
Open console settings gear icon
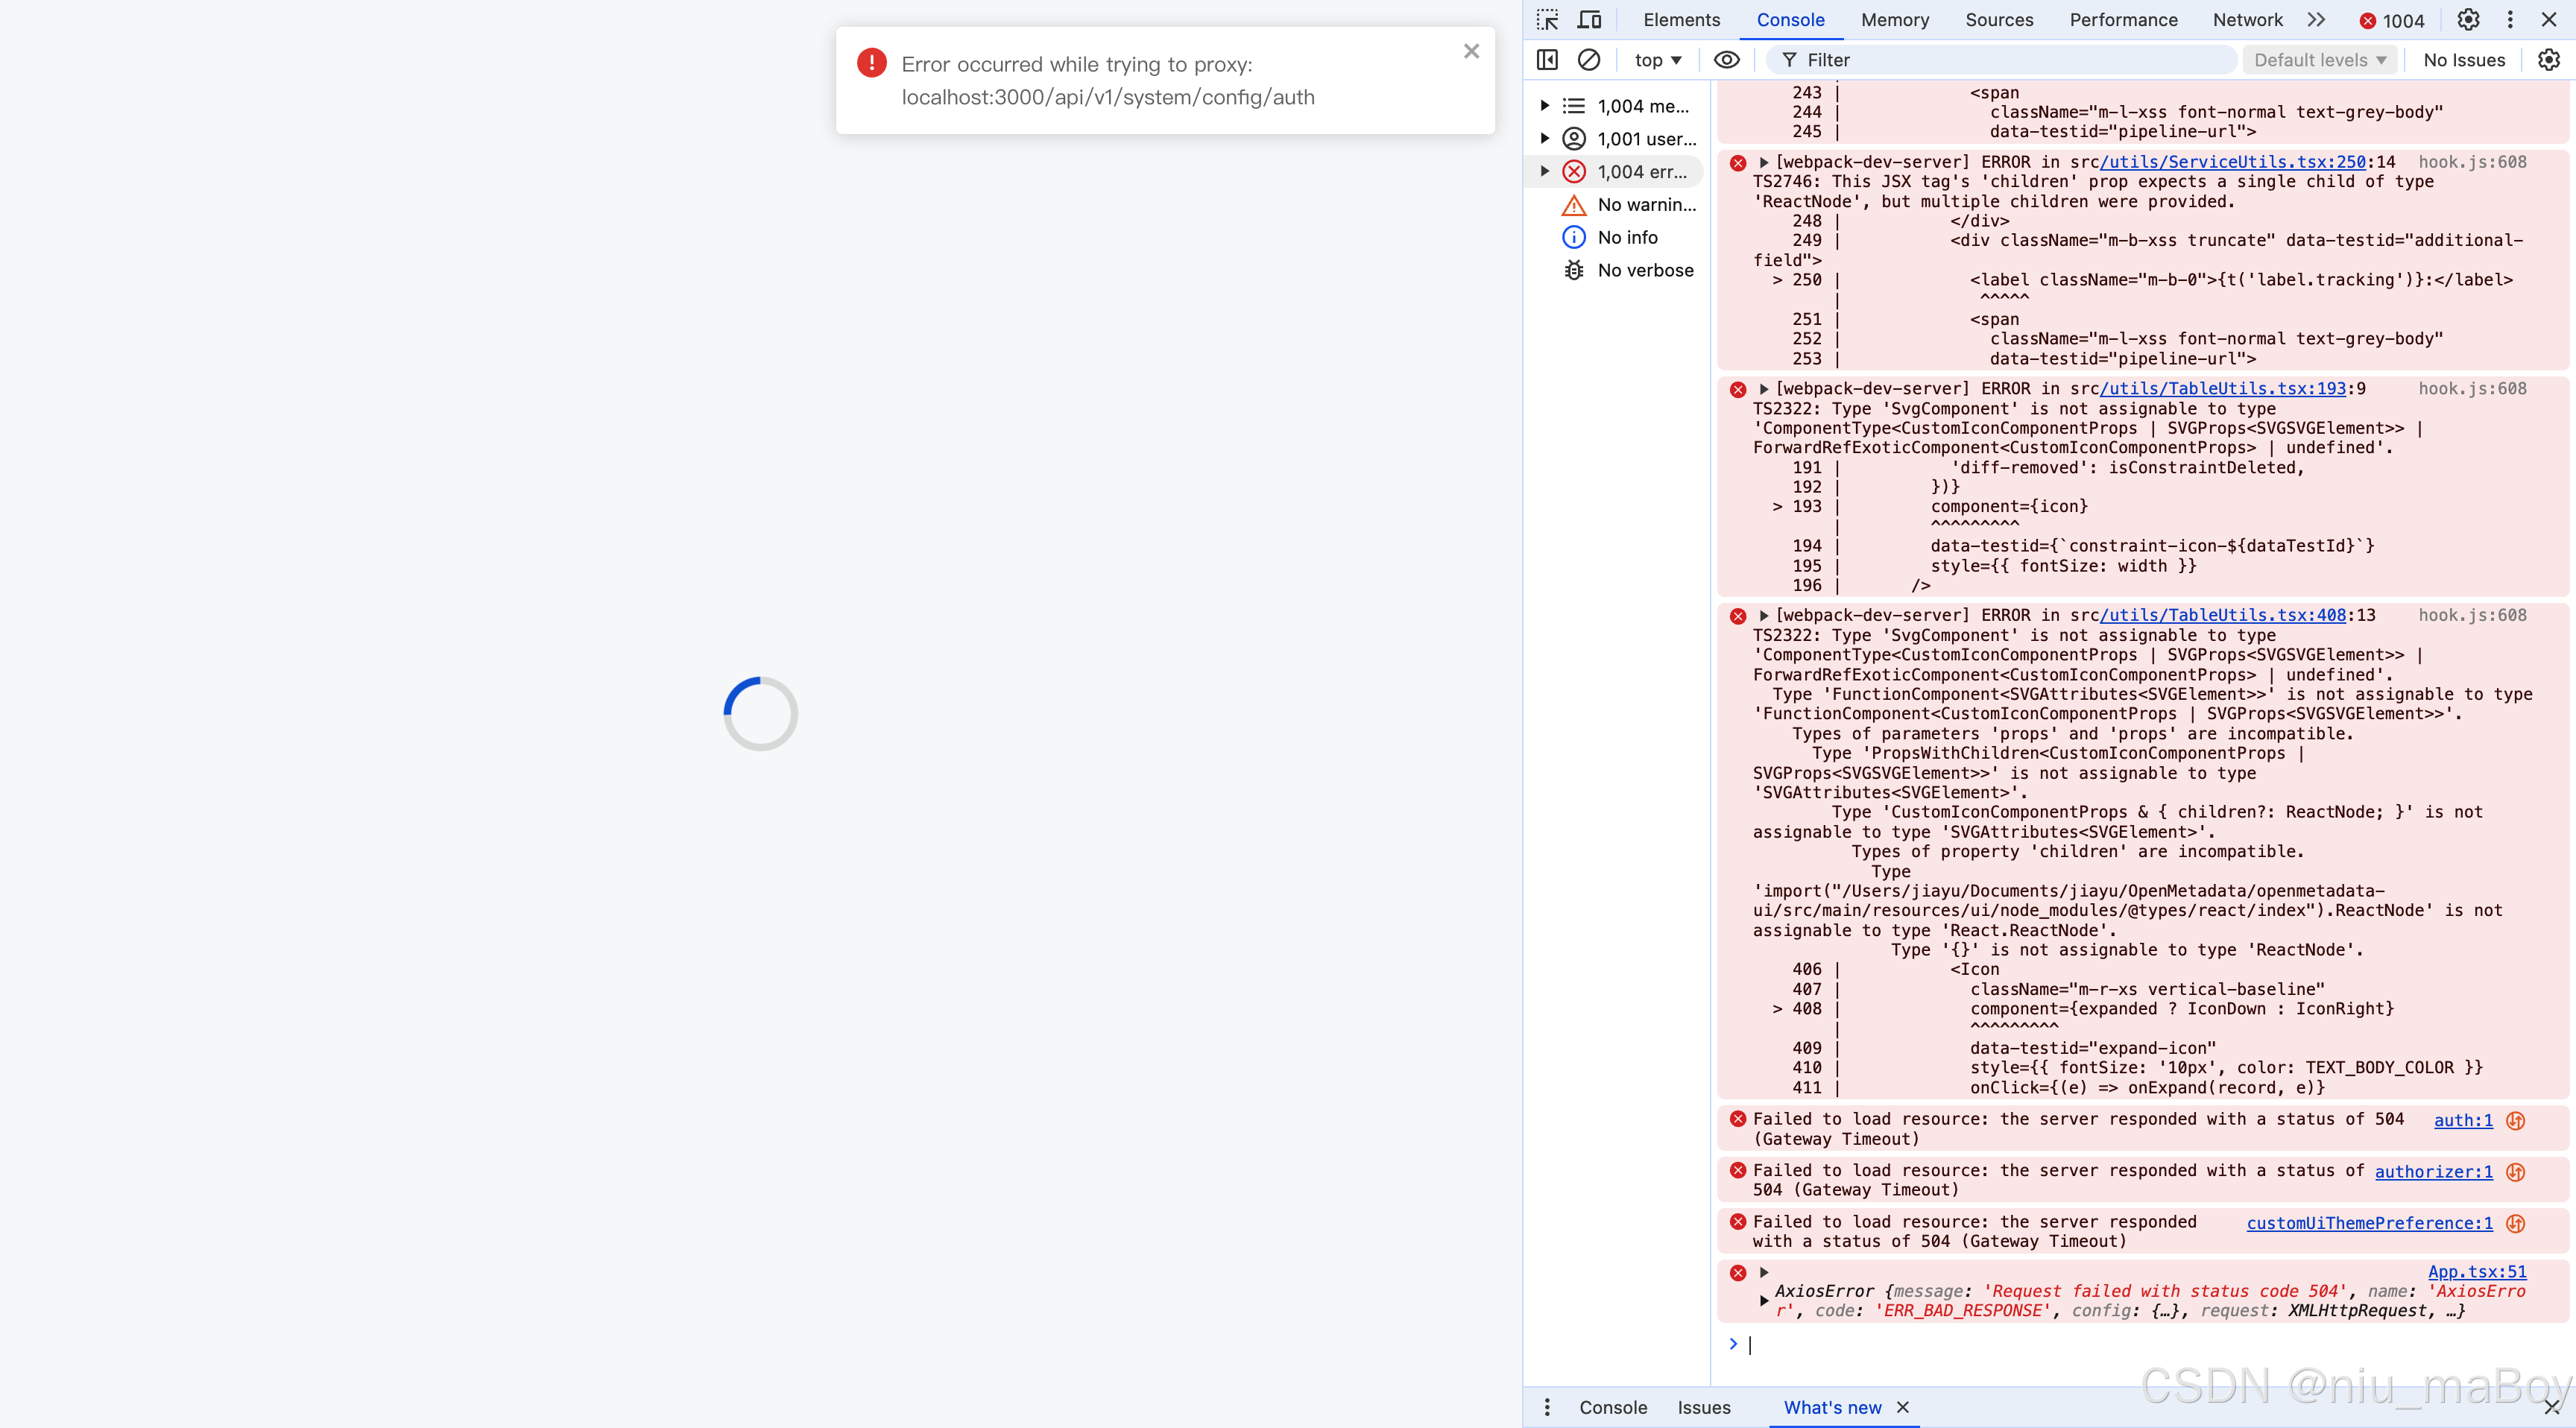pos(2549,60)
